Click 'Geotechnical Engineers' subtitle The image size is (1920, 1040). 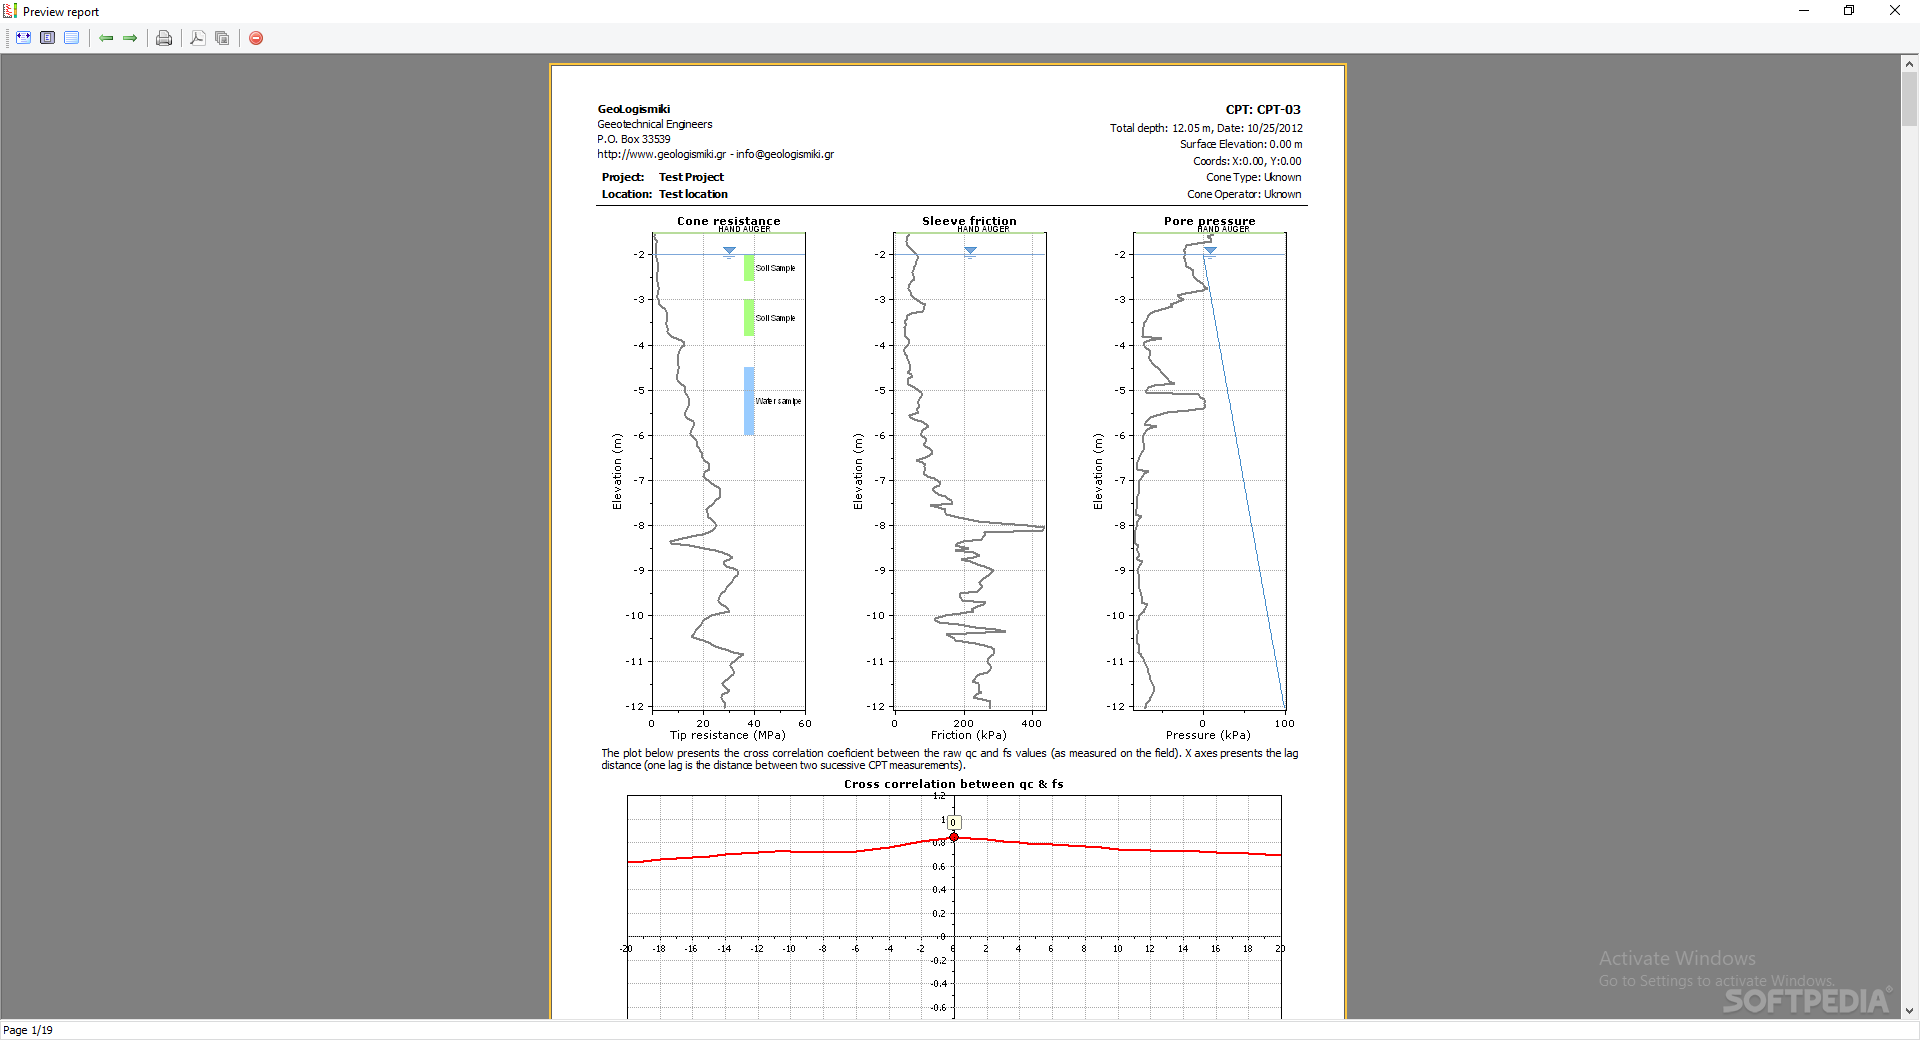pyautogui.click(x=655, y=124)
